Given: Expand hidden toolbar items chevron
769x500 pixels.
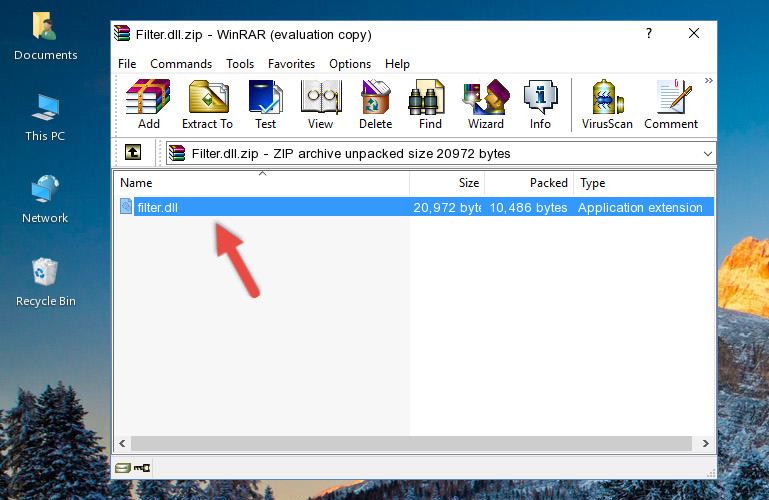Looking at the screenshot, I should (709, 81).
